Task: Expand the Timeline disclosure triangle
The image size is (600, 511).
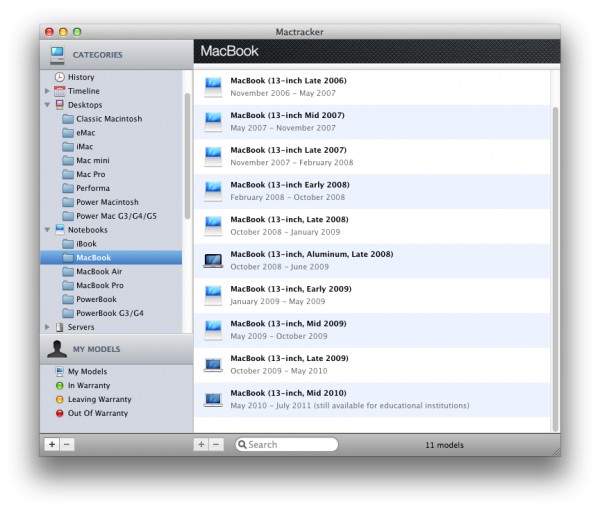Action: (47, 91)
